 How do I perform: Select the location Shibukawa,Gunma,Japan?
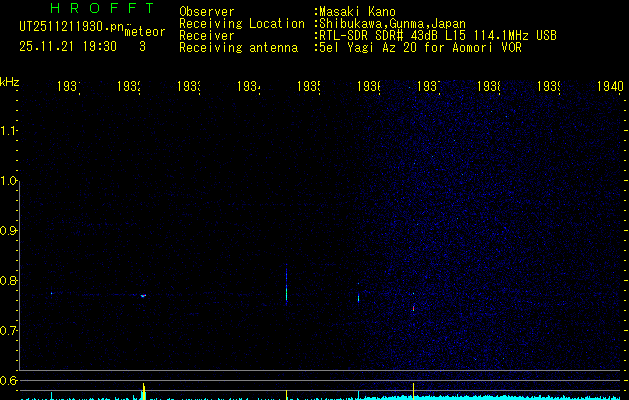point(392,24)
